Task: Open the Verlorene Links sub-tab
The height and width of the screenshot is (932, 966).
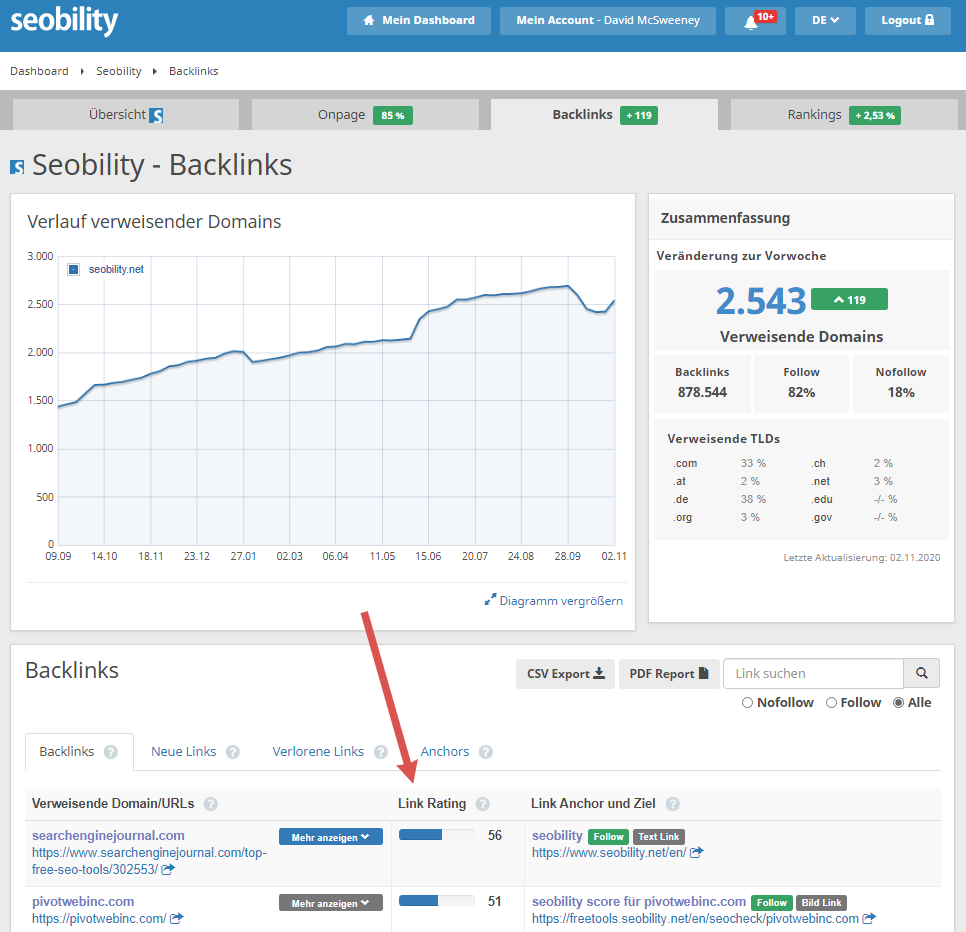Action: [318, 752]
